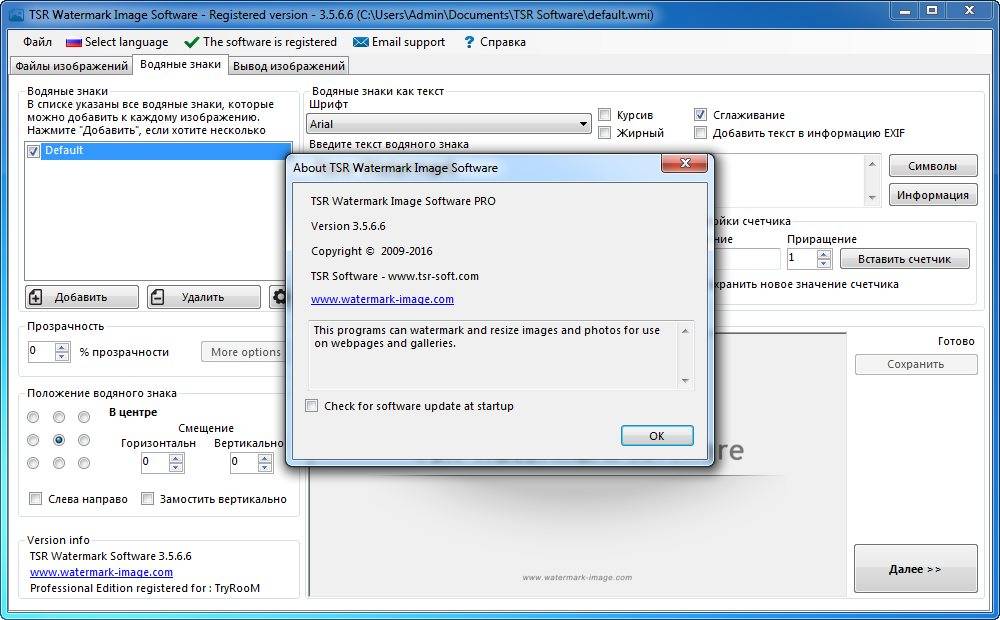Click the green registered checkmark icon

(191, 42)
